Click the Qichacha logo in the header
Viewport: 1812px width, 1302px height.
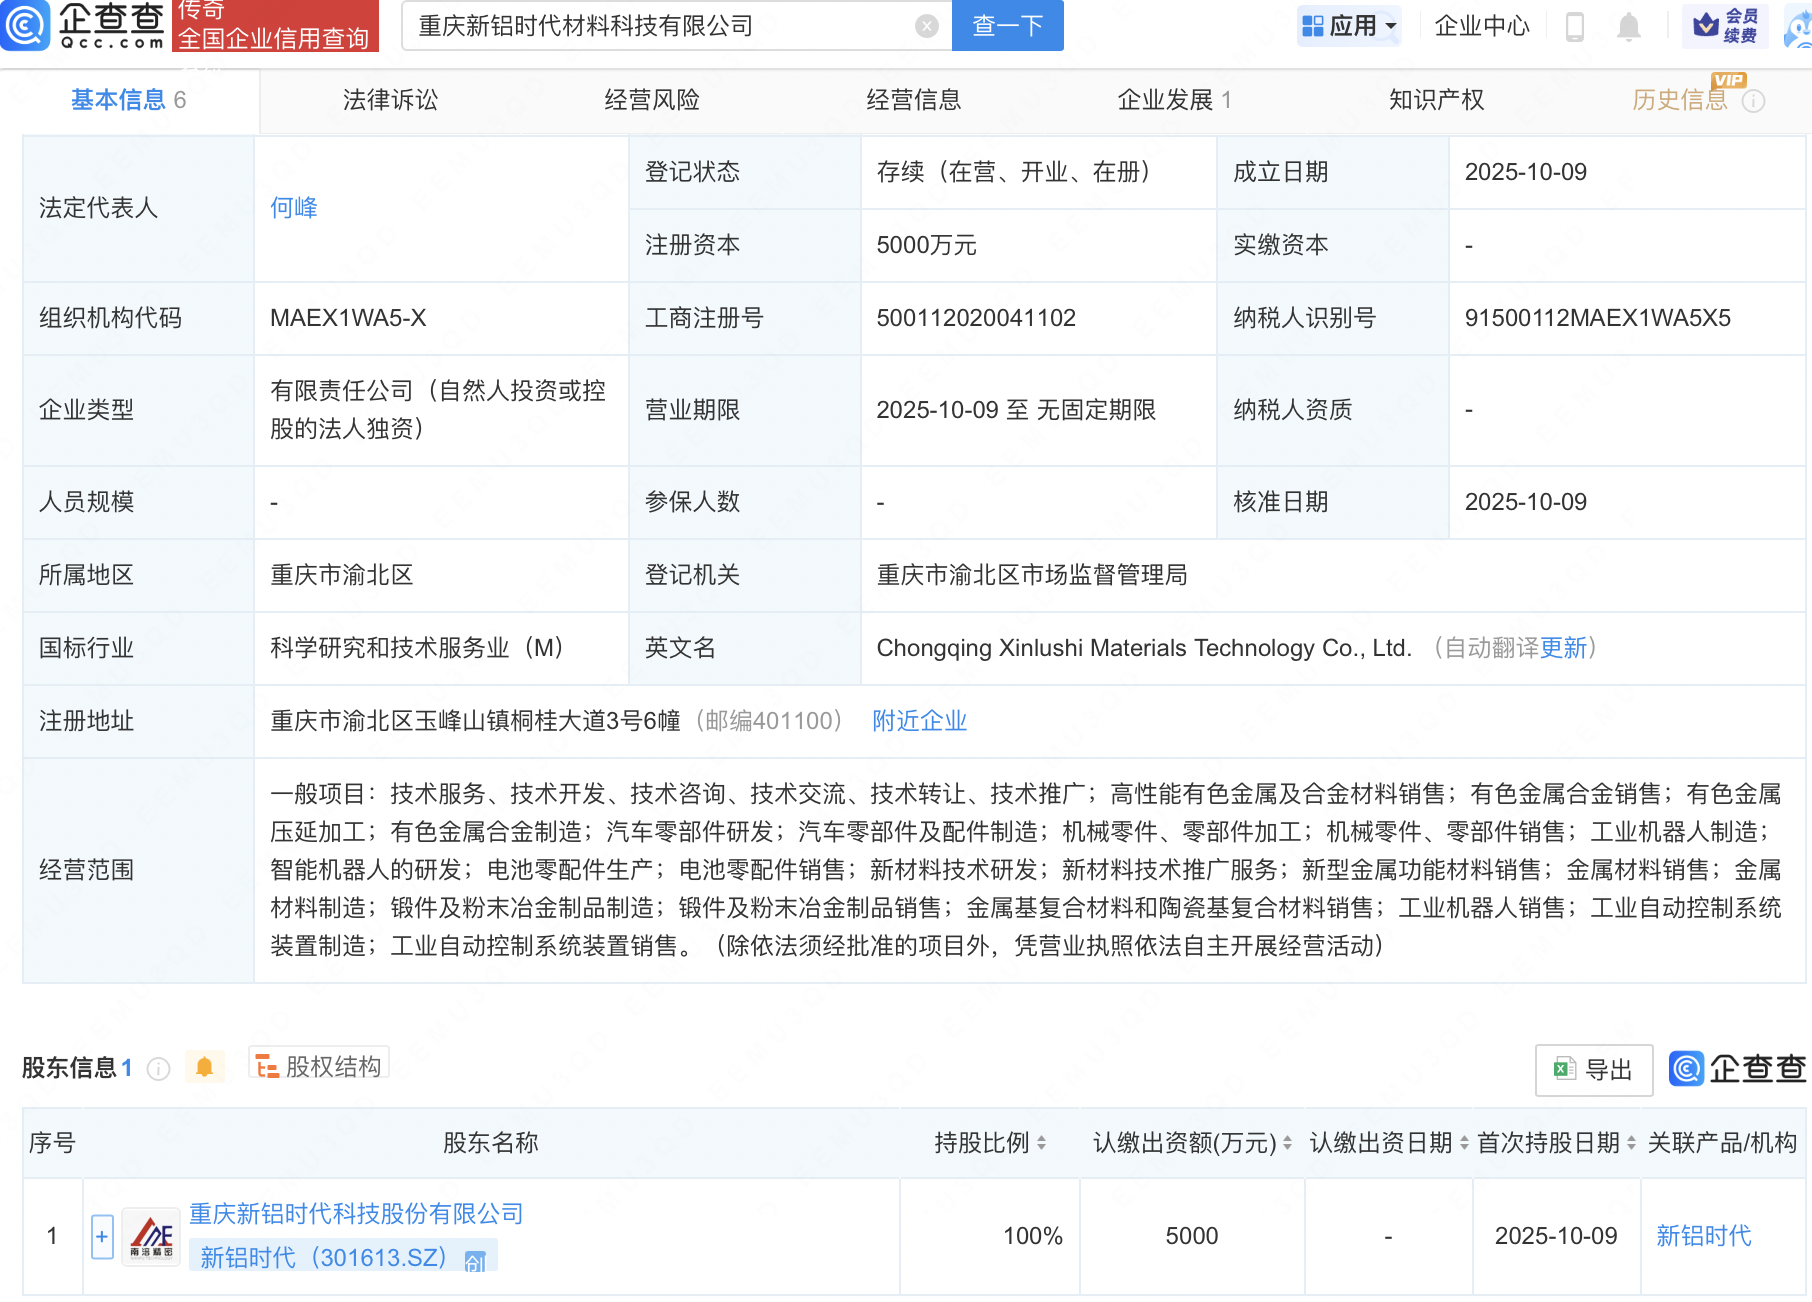84,25
